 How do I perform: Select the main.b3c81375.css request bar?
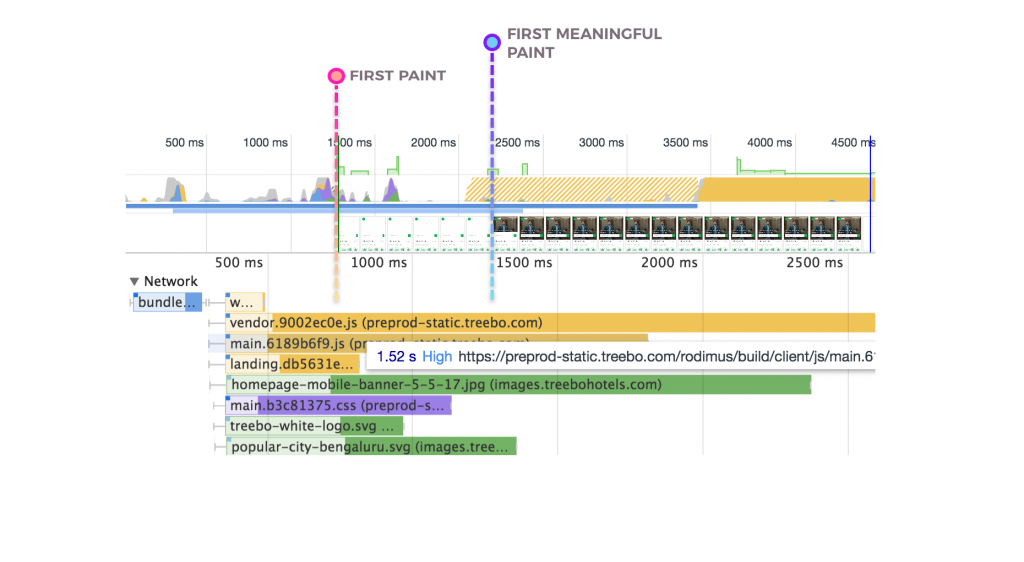[x=340, y=405]
